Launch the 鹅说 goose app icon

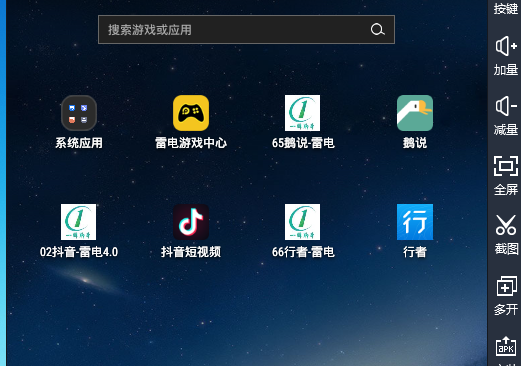pyautogui.click(x=415, y=113)
